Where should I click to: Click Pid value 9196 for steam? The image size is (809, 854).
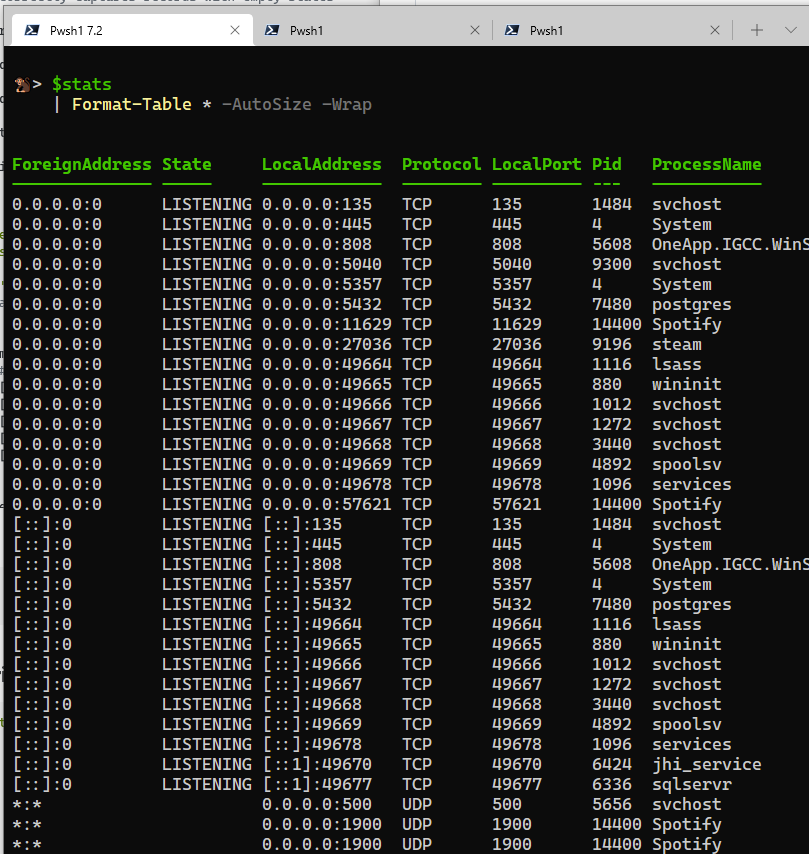(x=612, y=345)
